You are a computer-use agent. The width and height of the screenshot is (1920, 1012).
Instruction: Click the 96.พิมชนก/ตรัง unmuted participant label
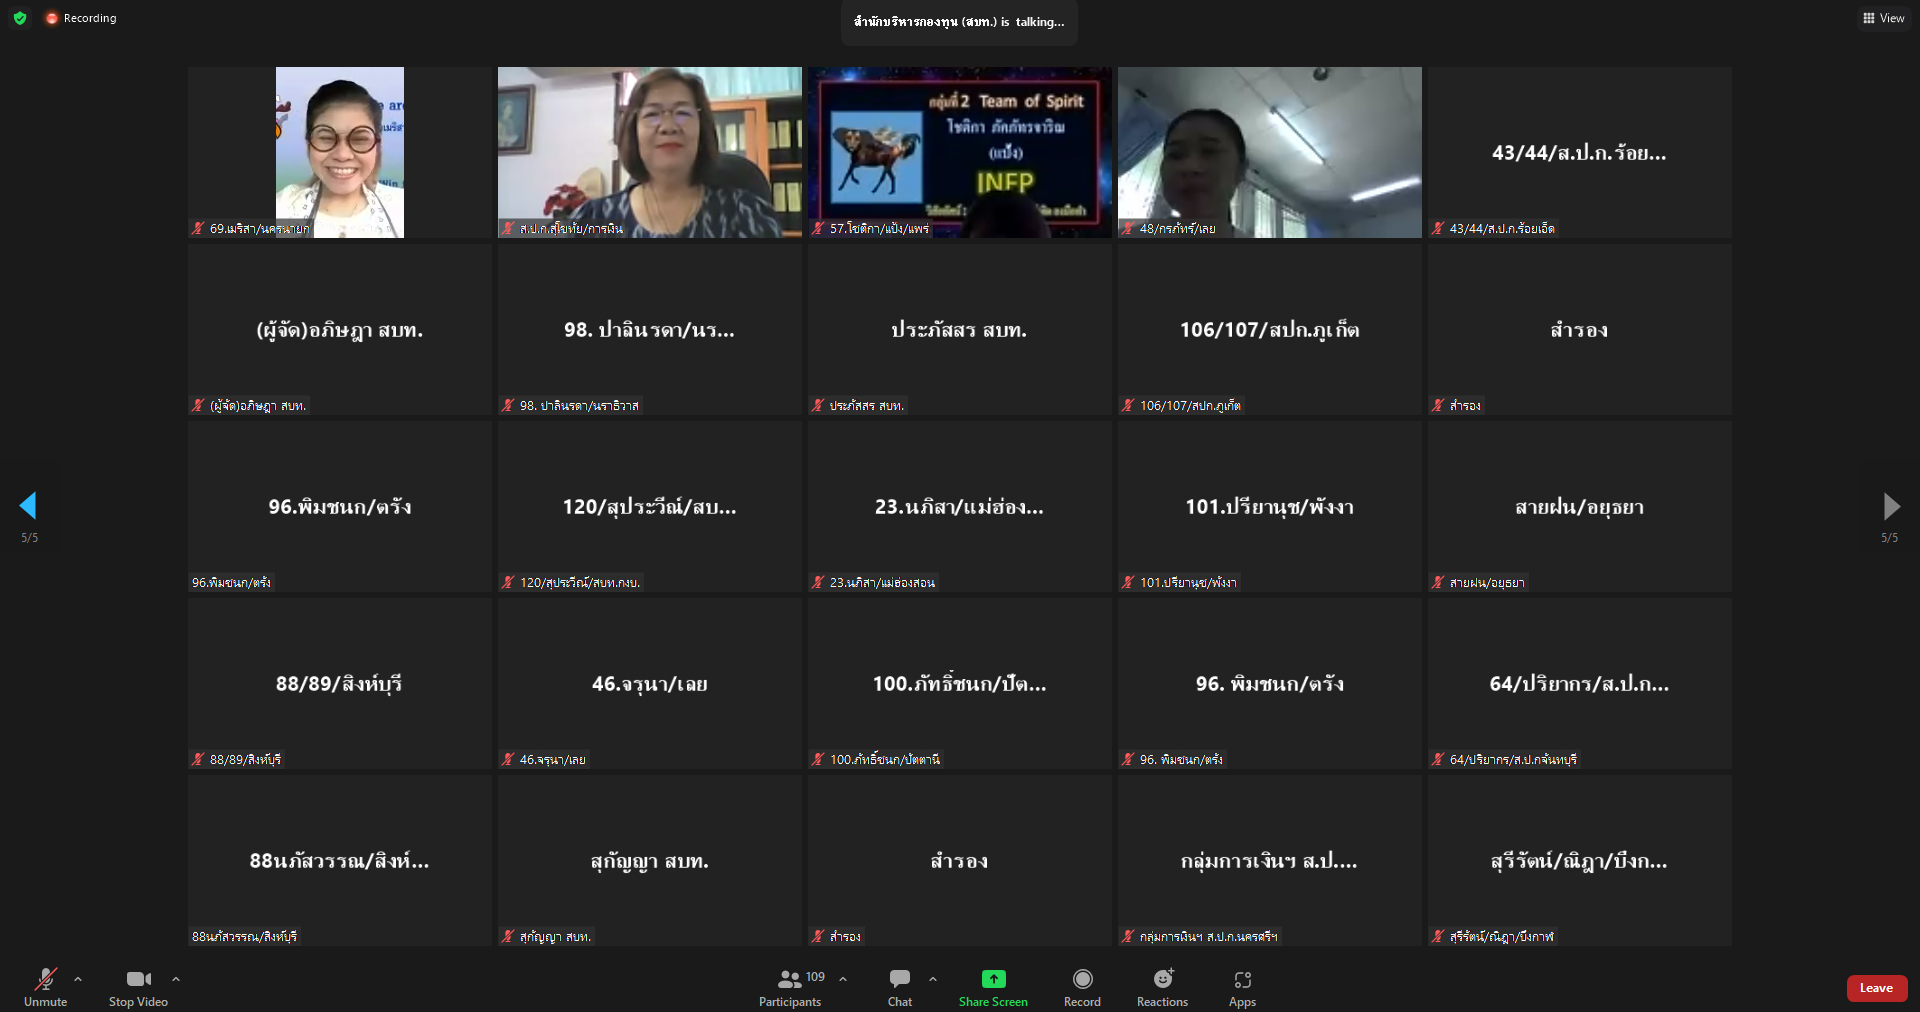click(231, 583)
